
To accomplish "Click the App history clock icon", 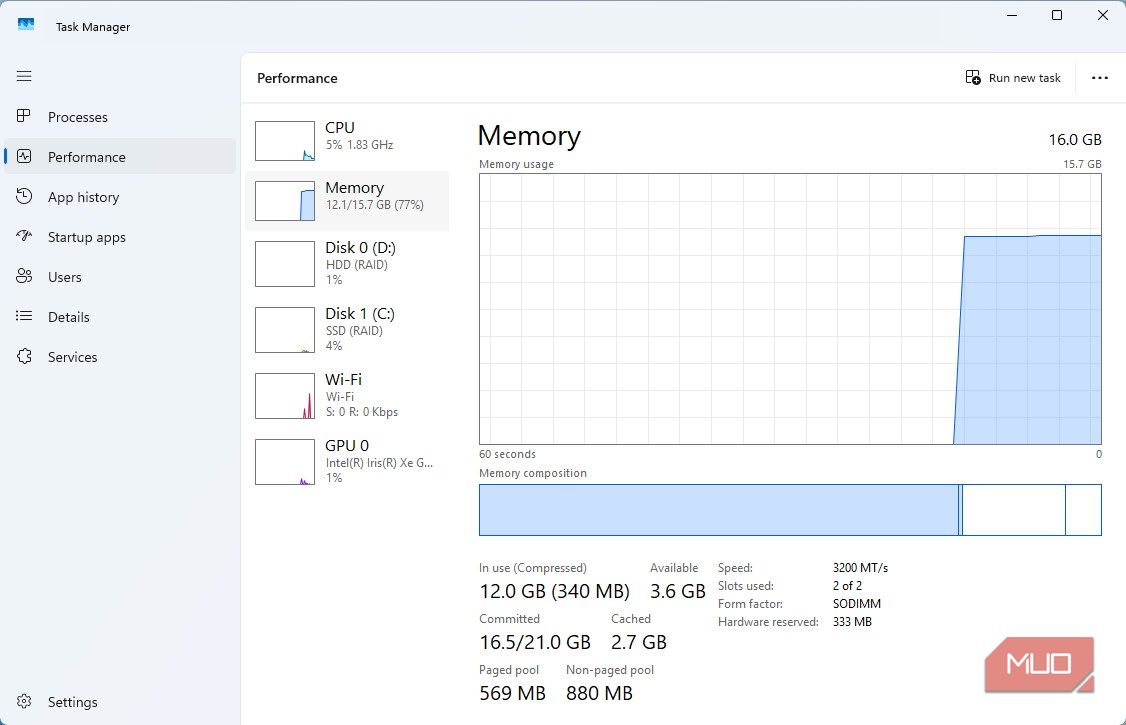I will pyautogui.click(x=24, y=196).
